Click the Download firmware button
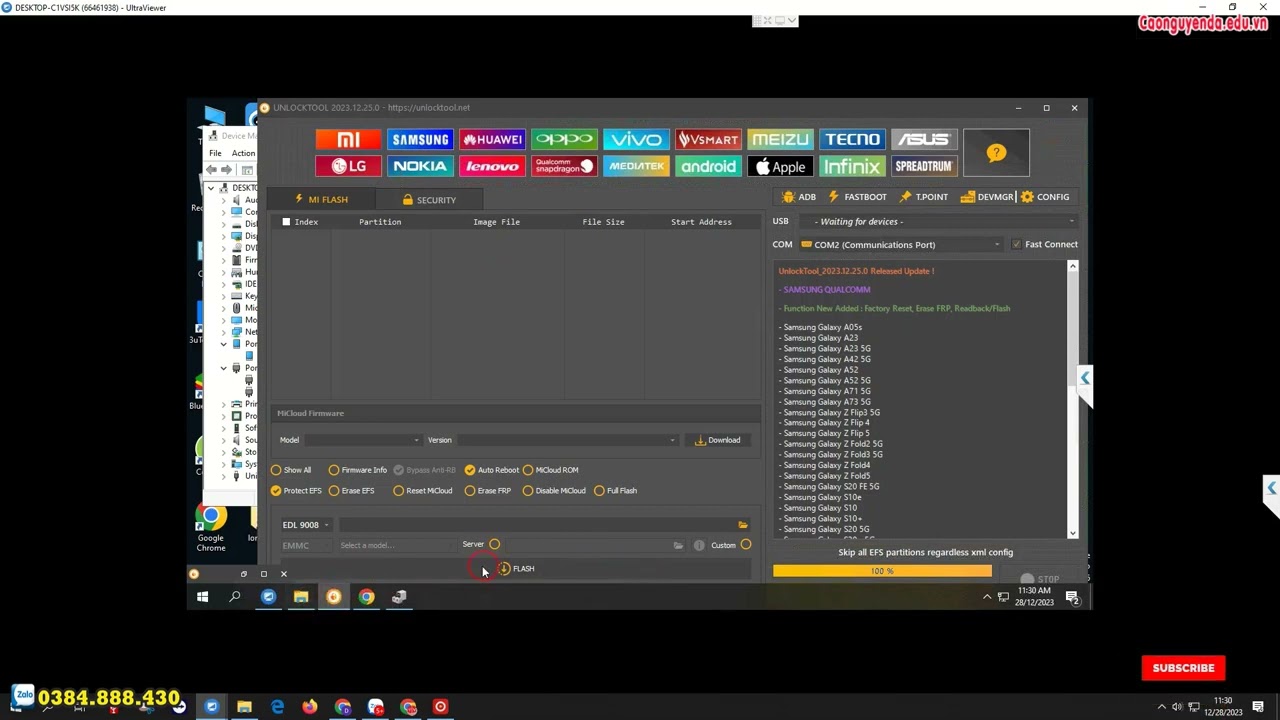The height and width of the screenshot is (720, 1280). (717, 440)
